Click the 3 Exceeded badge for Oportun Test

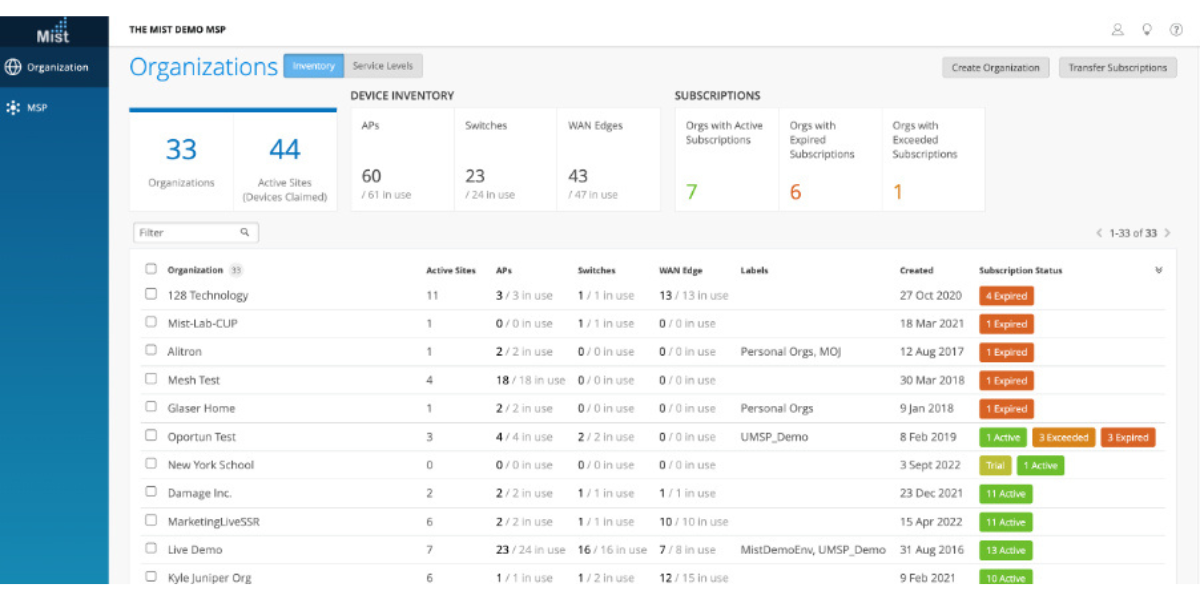click(x=1063, y=437)
